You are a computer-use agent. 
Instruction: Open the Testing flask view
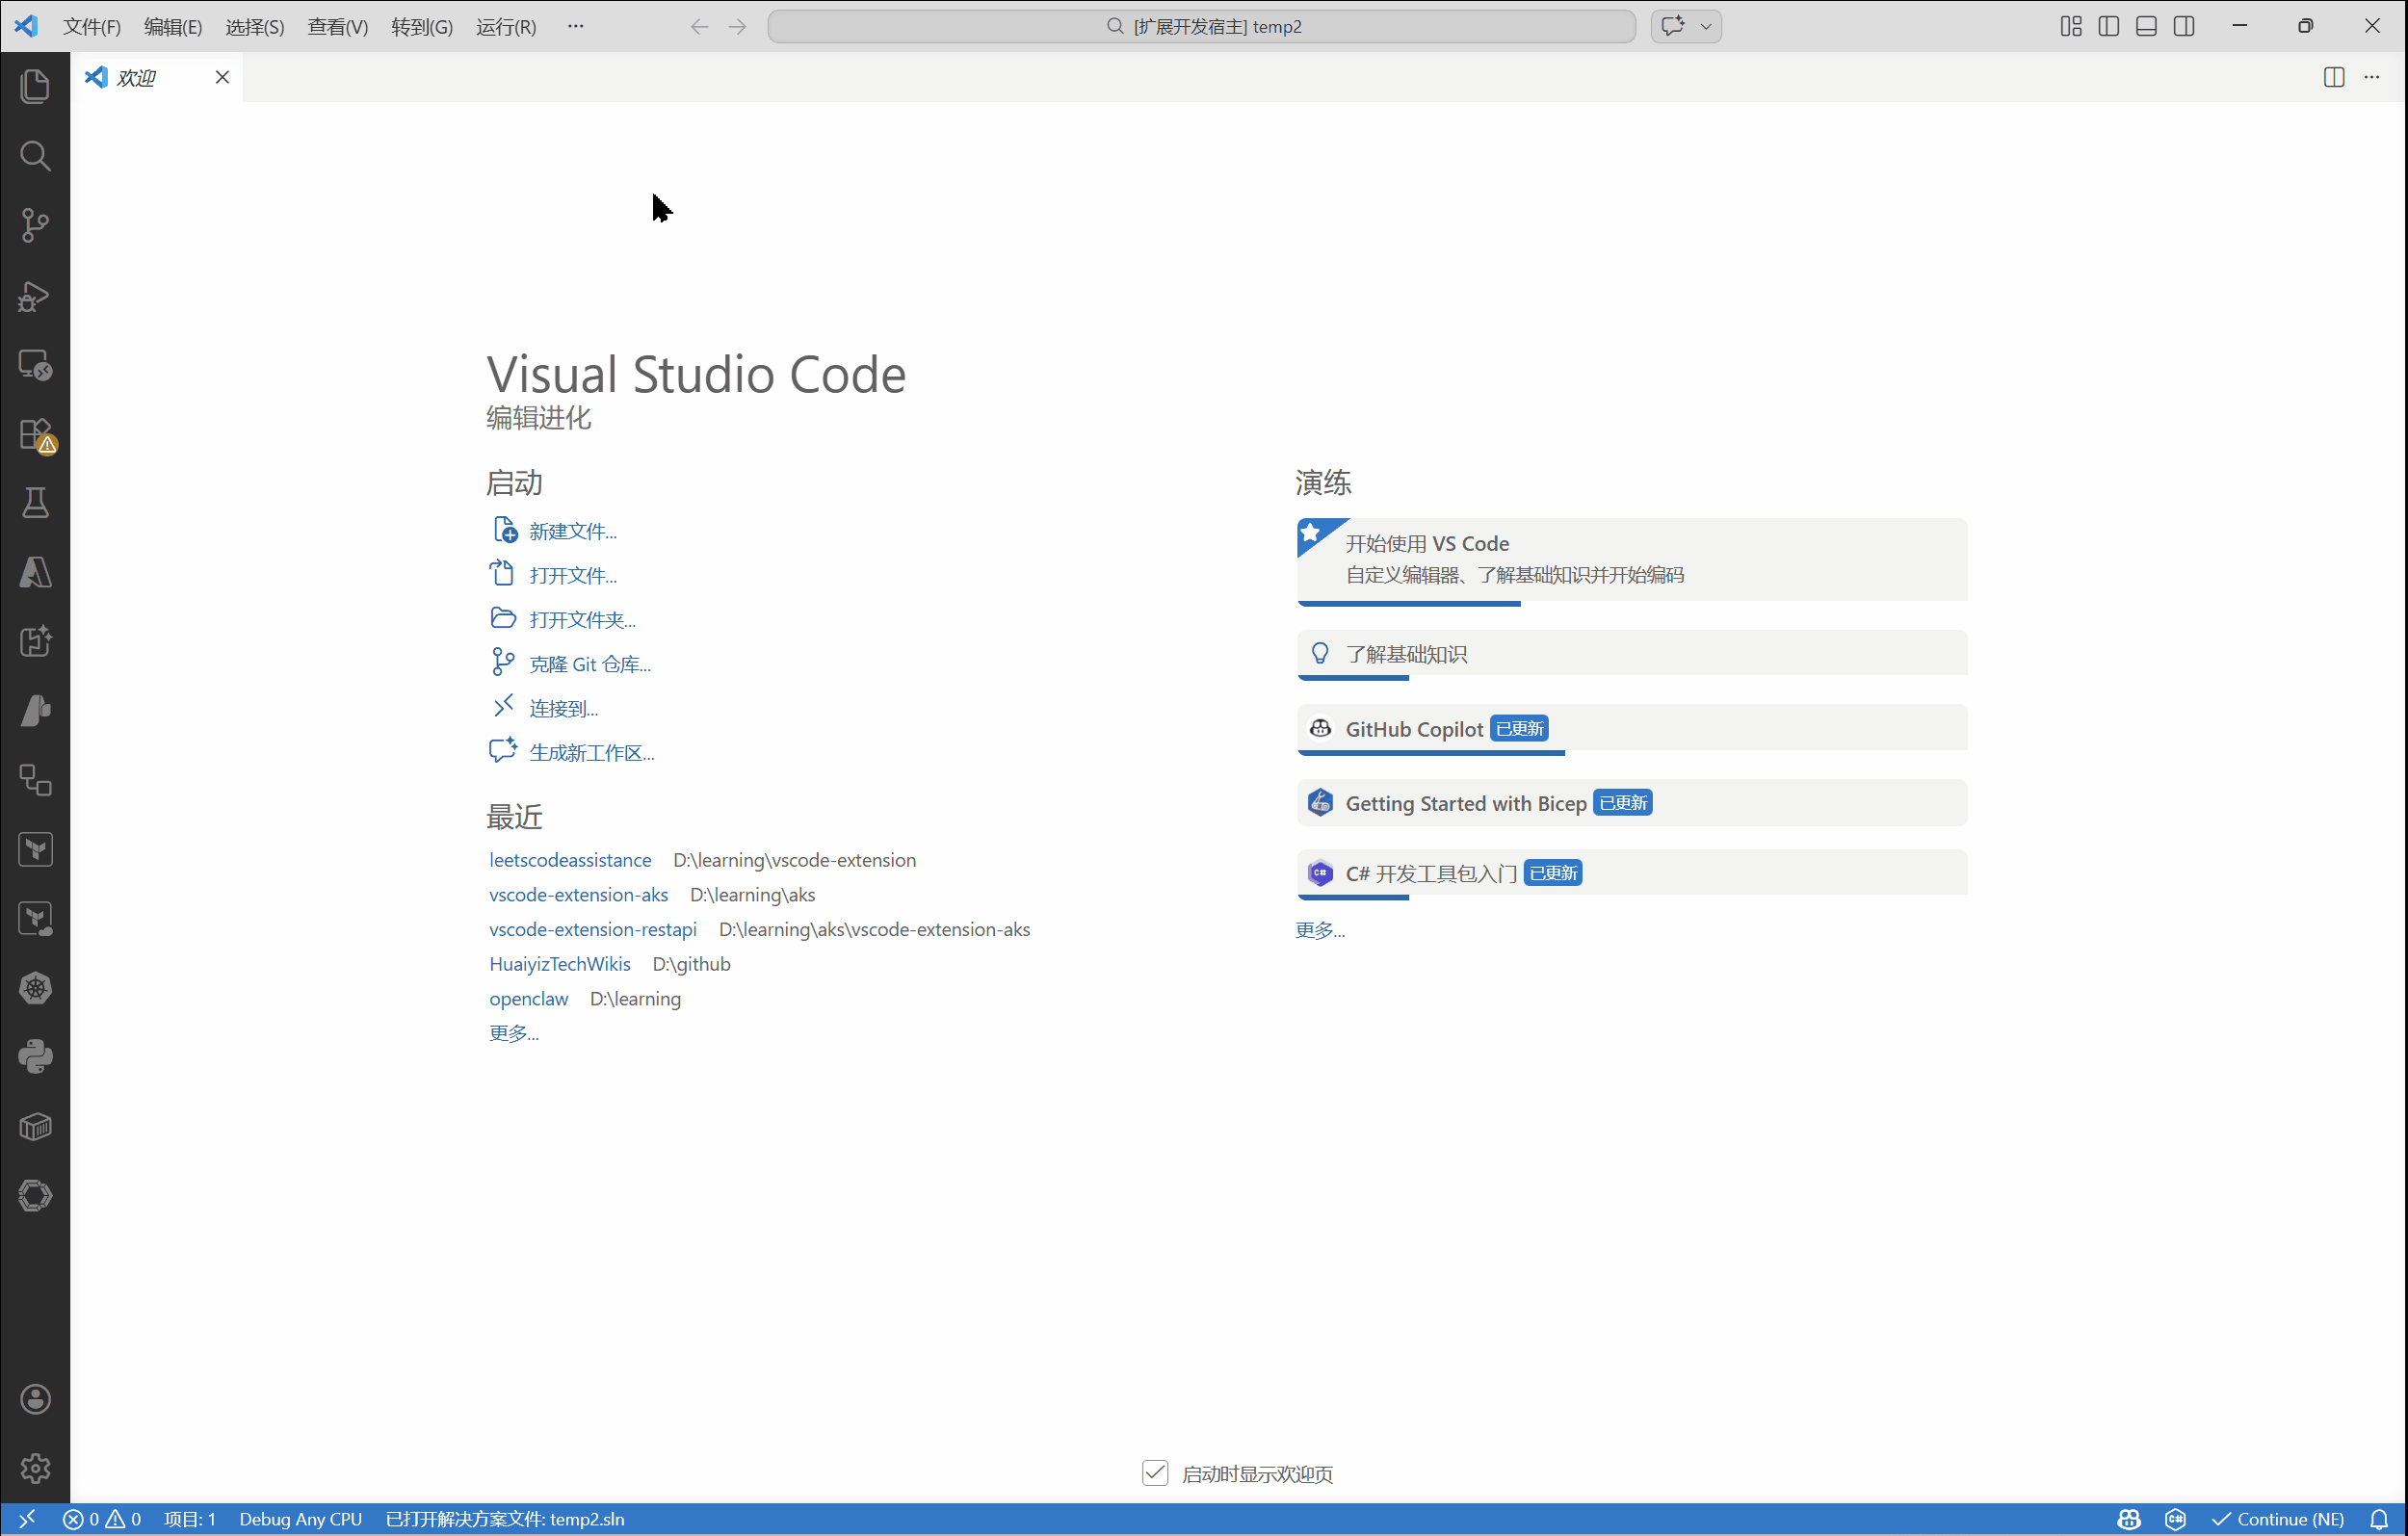[35, 503]
